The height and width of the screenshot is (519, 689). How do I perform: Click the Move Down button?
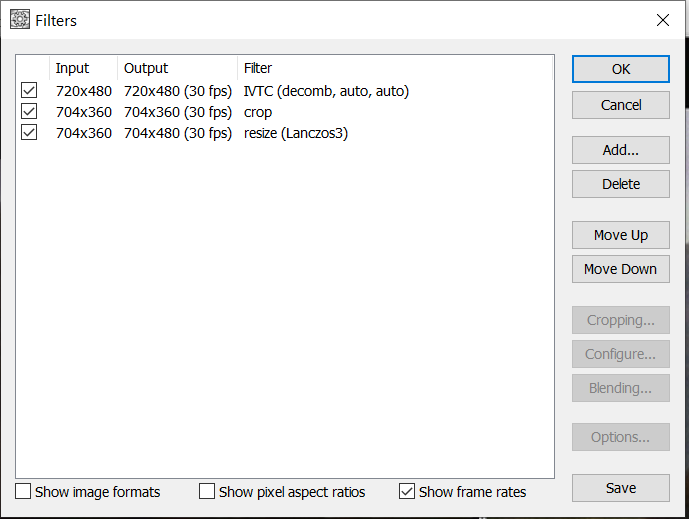coord(621,269)
